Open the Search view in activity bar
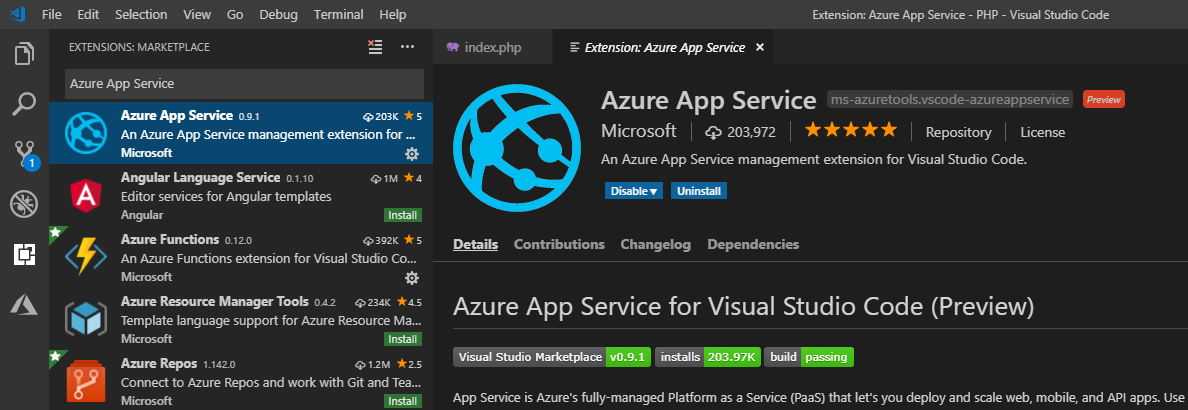Image resolution: width=1188 pixels, height=410 pixels. [24, 104]
